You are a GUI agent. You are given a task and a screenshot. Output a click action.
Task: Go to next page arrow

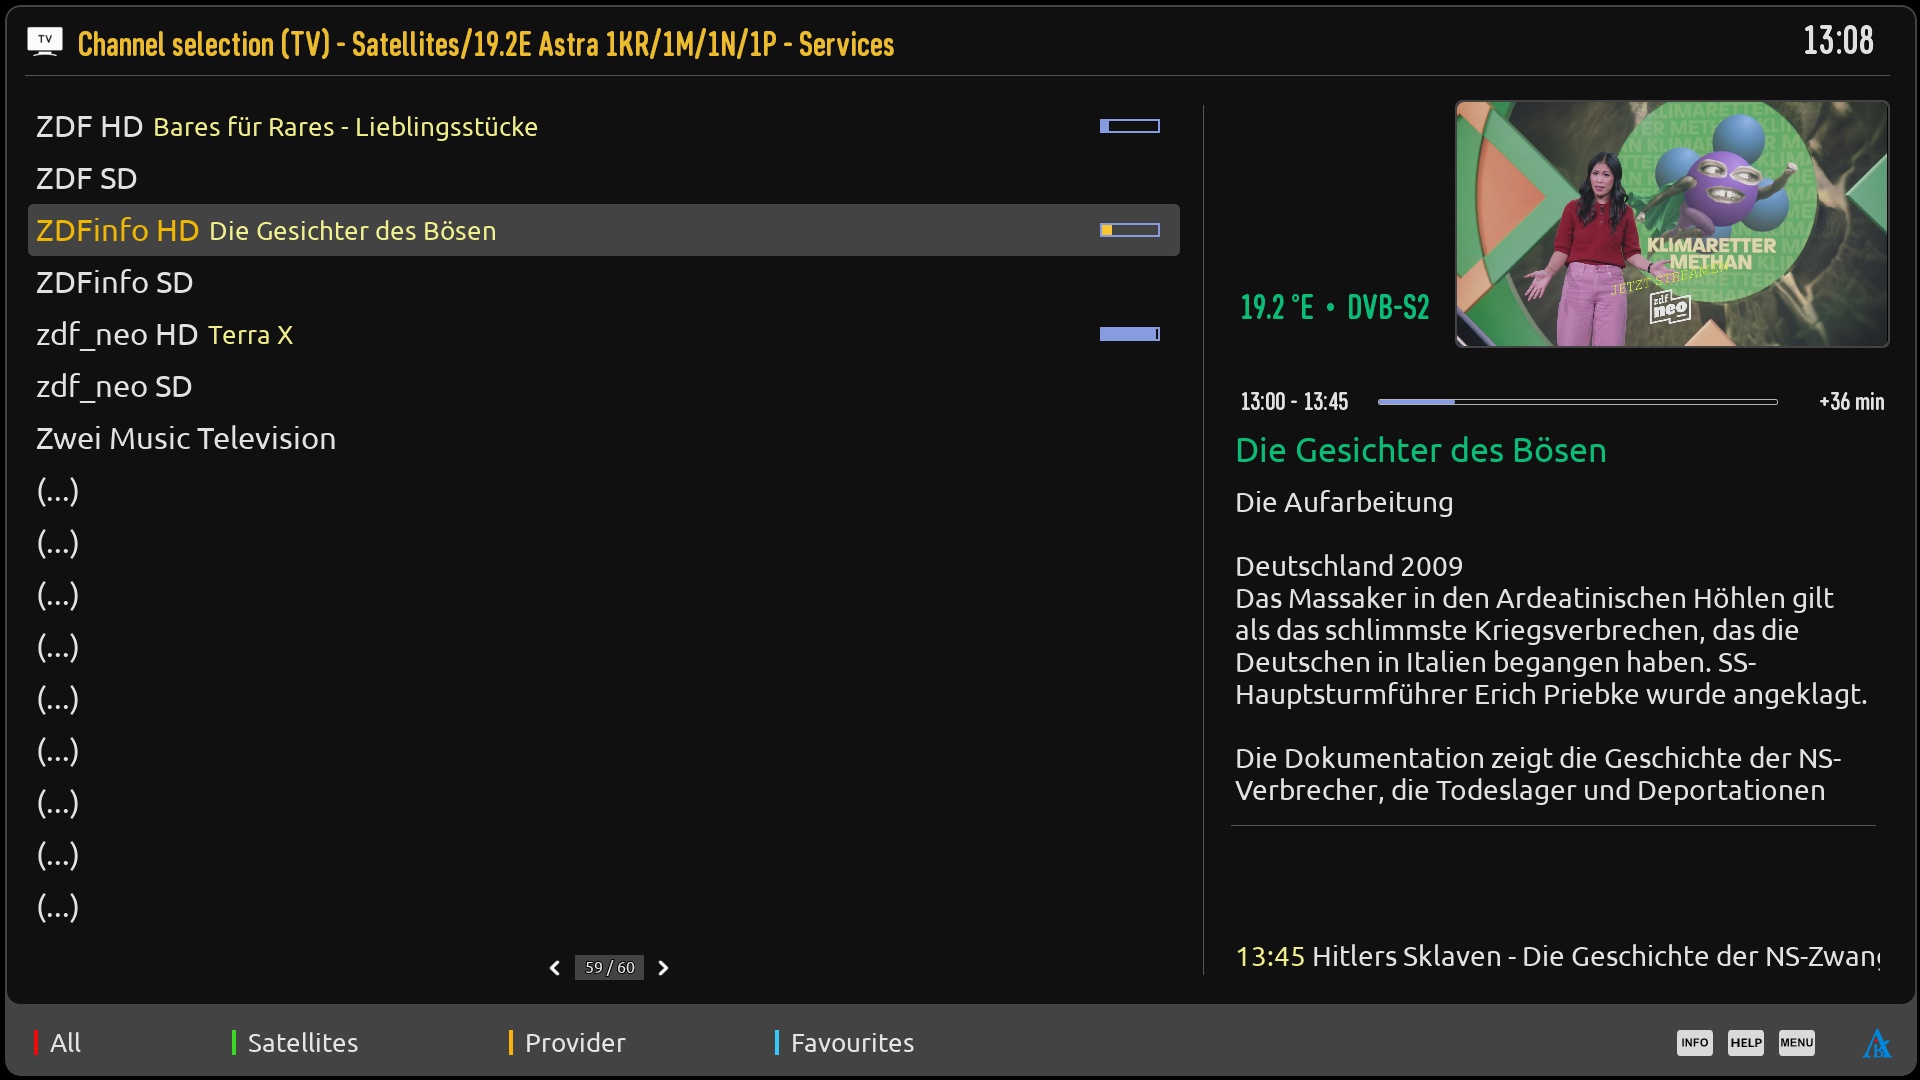coord(663,968)
